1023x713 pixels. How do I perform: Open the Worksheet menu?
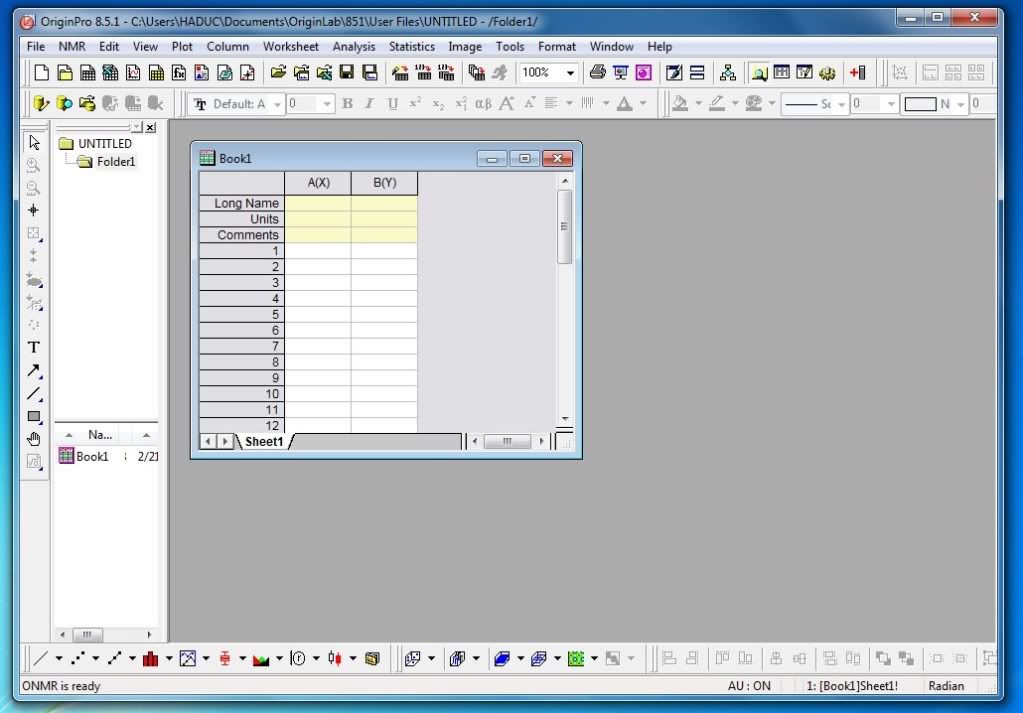tap(291, 46)
